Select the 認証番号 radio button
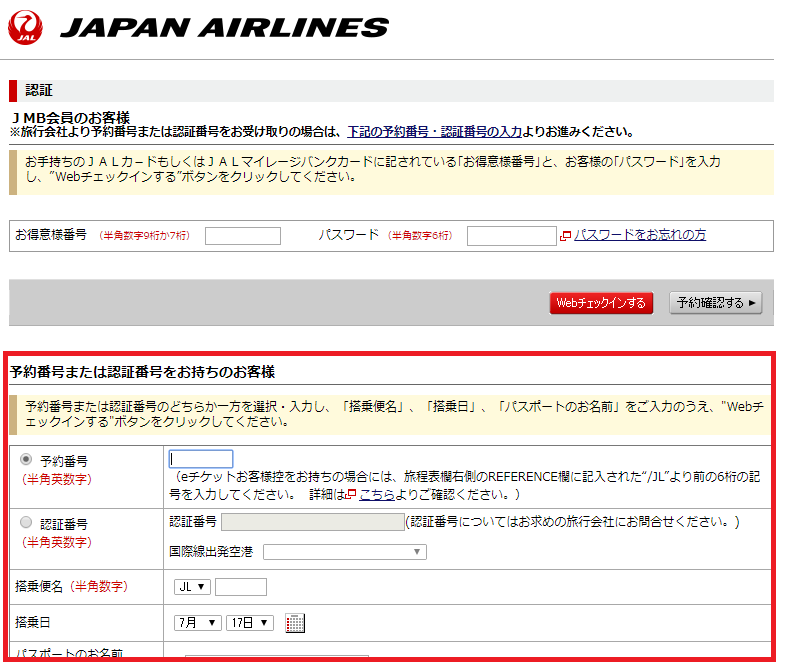Image resolution: width=790 pixels, height=662 pixels. 26,522
